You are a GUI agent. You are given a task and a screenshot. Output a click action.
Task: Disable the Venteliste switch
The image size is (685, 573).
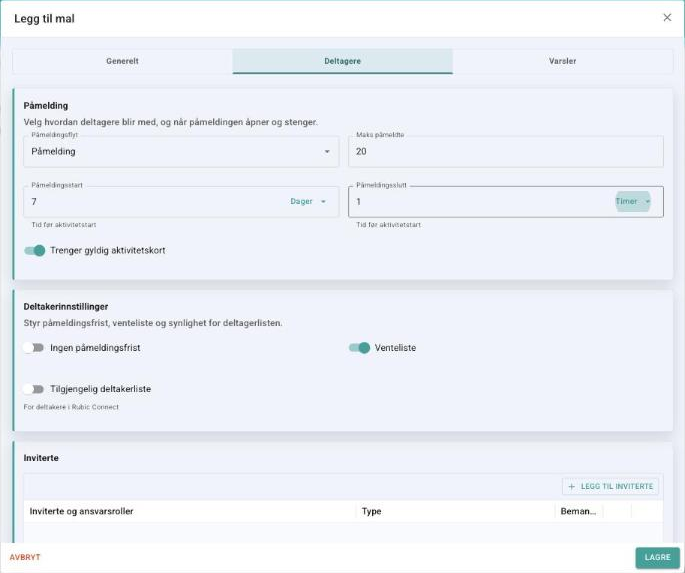tap(359, 348)
